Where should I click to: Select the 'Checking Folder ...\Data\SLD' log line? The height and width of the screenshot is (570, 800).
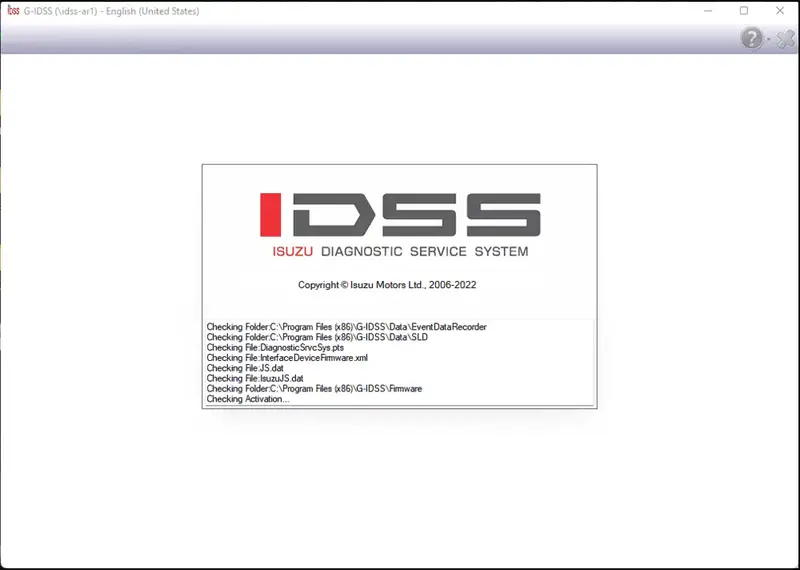[317, 337]
